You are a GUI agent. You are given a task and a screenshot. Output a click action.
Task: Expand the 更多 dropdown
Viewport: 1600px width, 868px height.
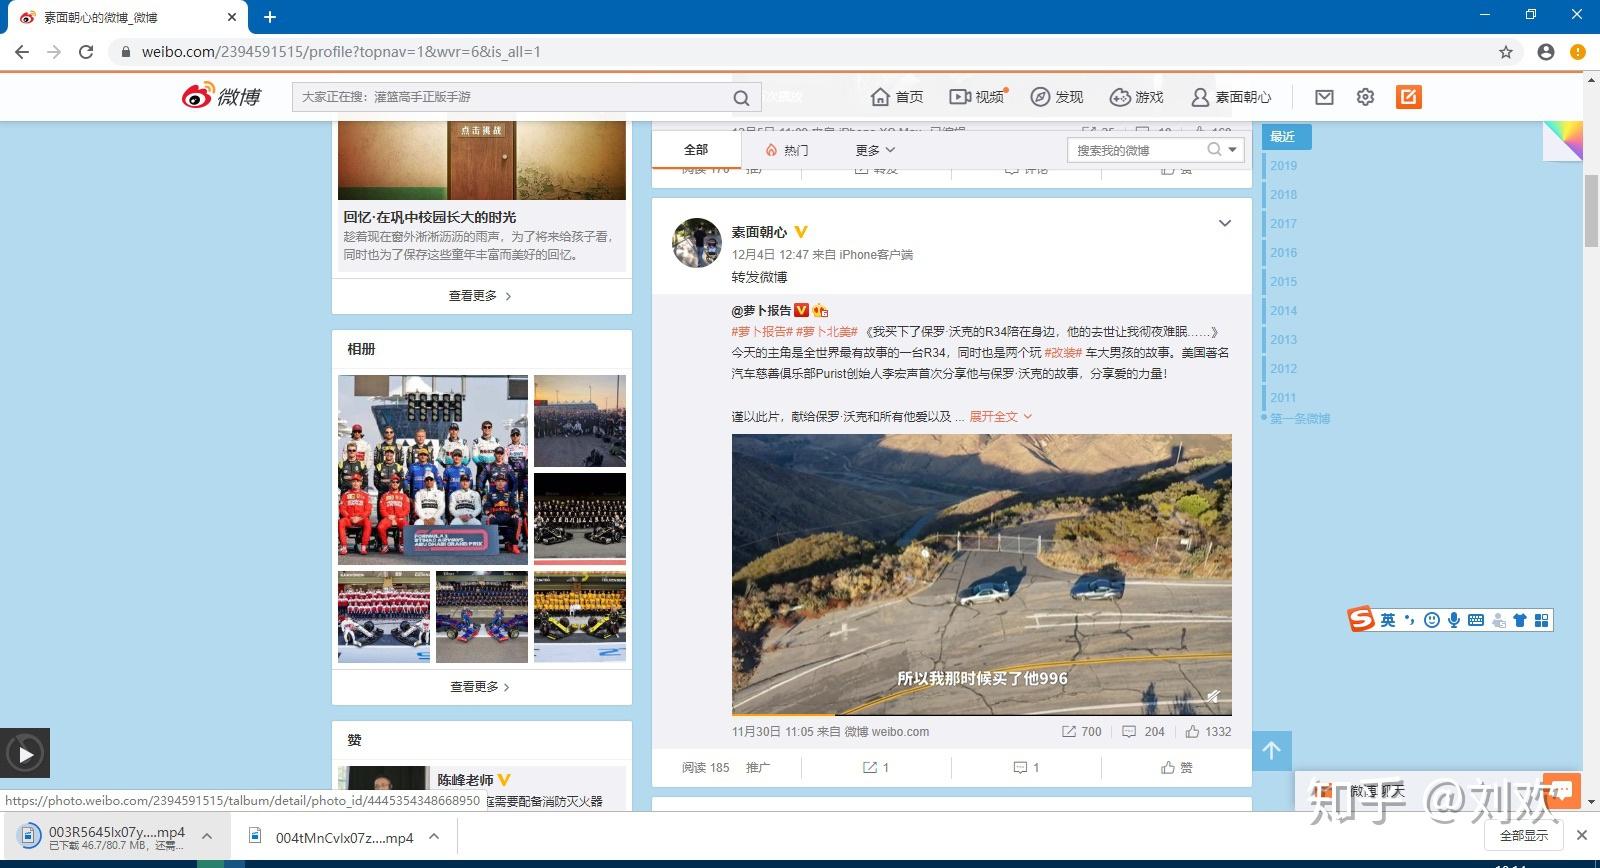(x=875, y=150)
